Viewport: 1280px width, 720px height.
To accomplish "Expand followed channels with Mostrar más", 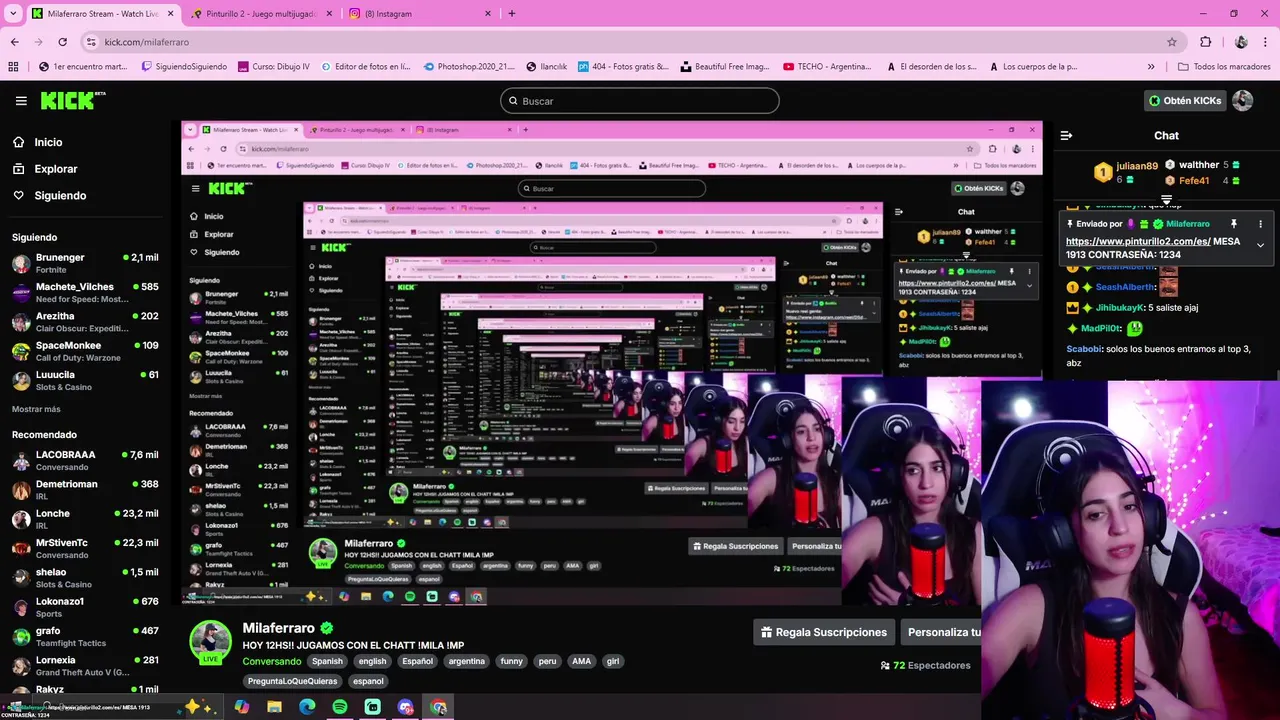I will click(x=36, y=409).
